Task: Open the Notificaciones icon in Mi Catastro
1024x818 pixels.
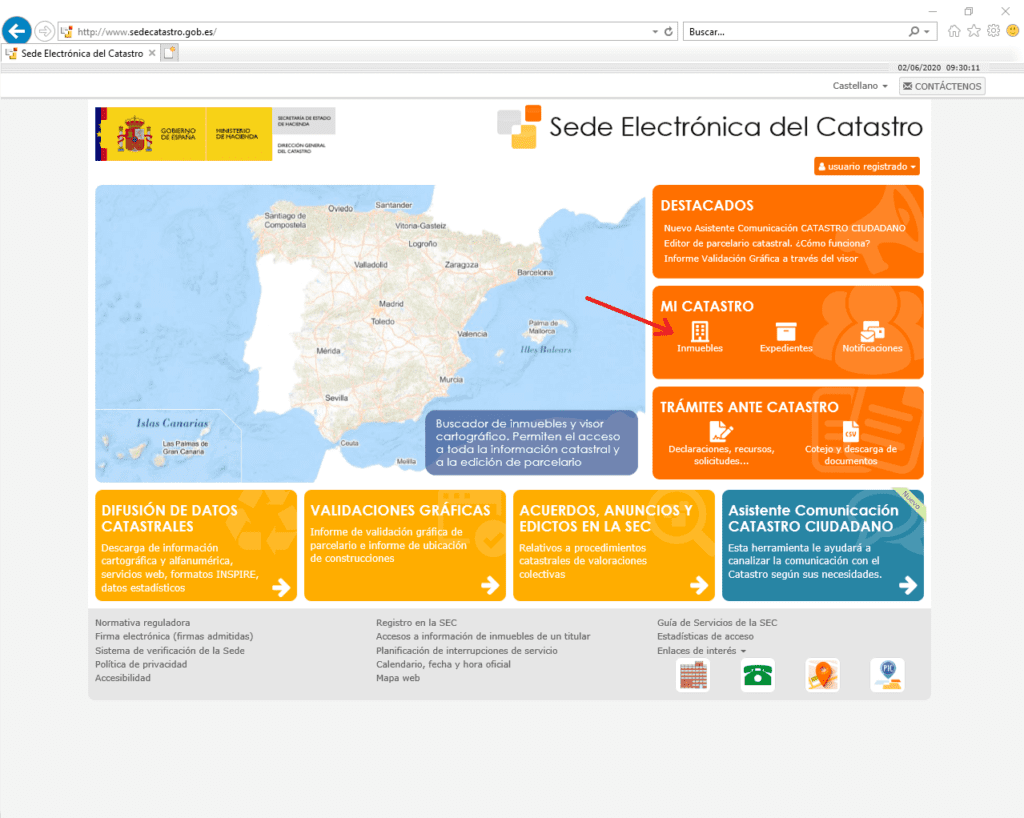Action: click(872, 332)
